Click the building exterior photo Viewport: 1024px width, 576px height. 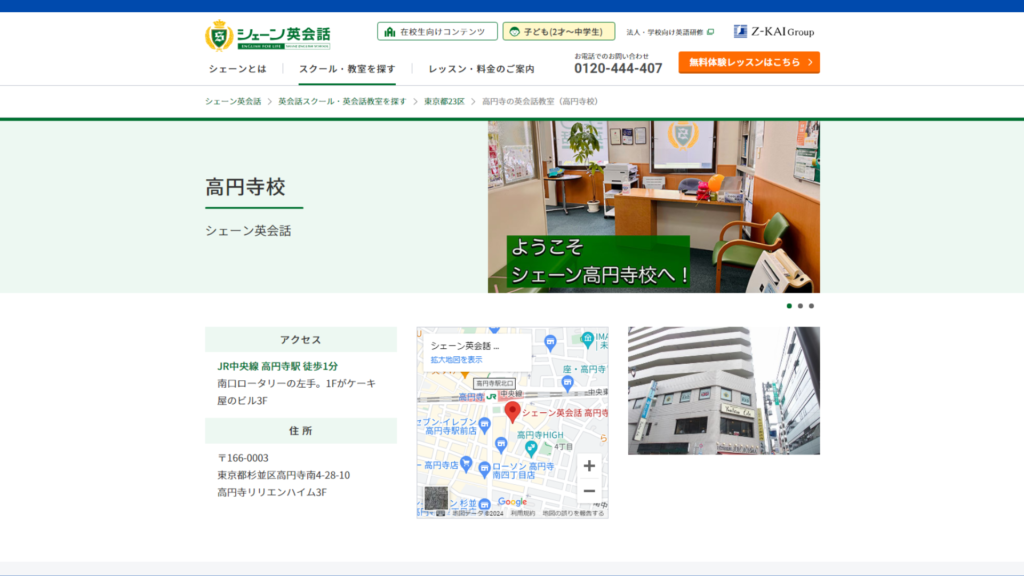coord(724,391)
